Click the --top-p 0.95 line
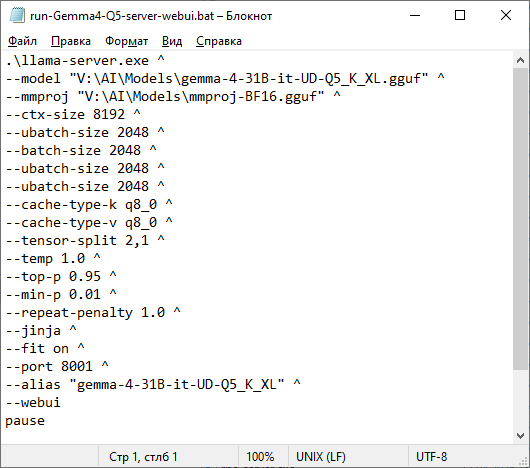This screenshot has width=530, height=468. click(61, 277)
